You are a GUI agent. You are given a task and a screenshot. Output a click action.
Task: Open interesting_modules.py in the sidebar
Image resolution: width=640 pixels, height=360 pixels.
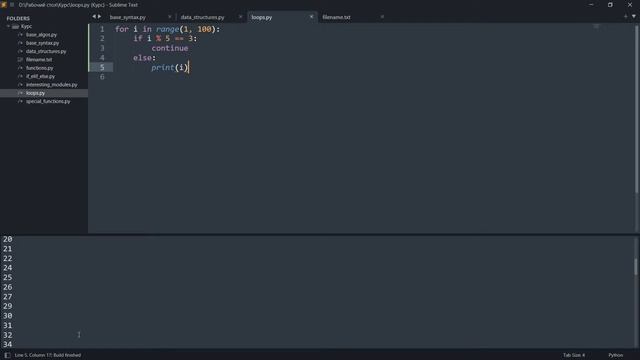(x=51, y=85)
